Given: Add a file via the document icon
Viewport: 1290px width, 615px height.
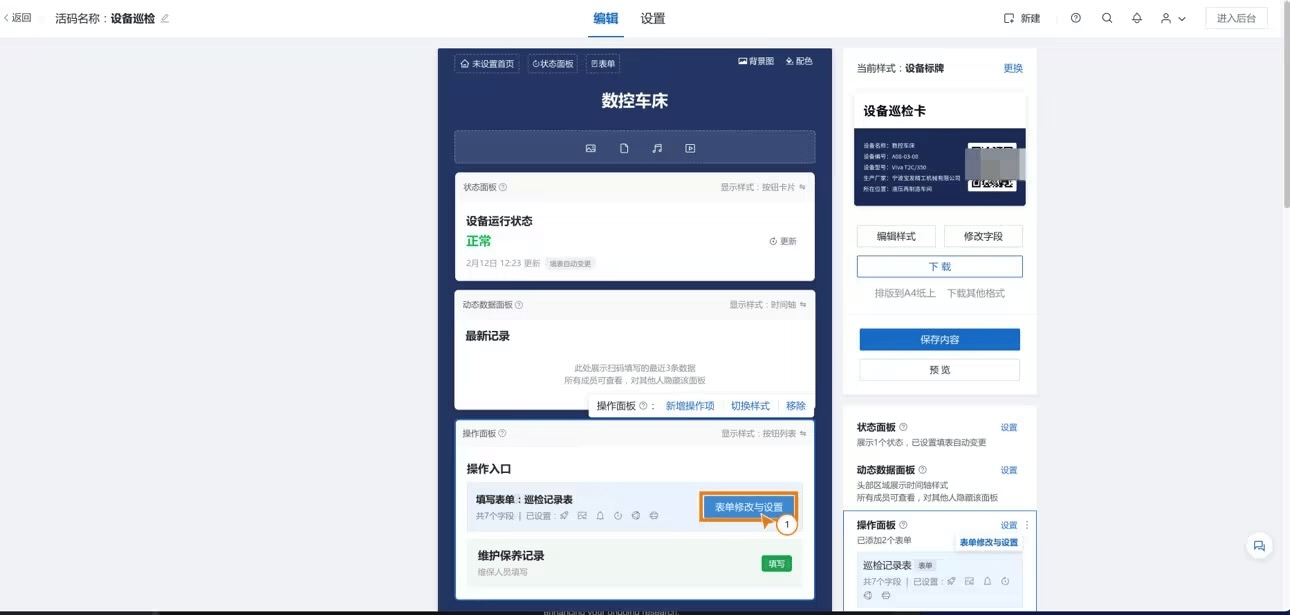Looking at the screenshot, I should pyautogui.click(x=624, y=148).
